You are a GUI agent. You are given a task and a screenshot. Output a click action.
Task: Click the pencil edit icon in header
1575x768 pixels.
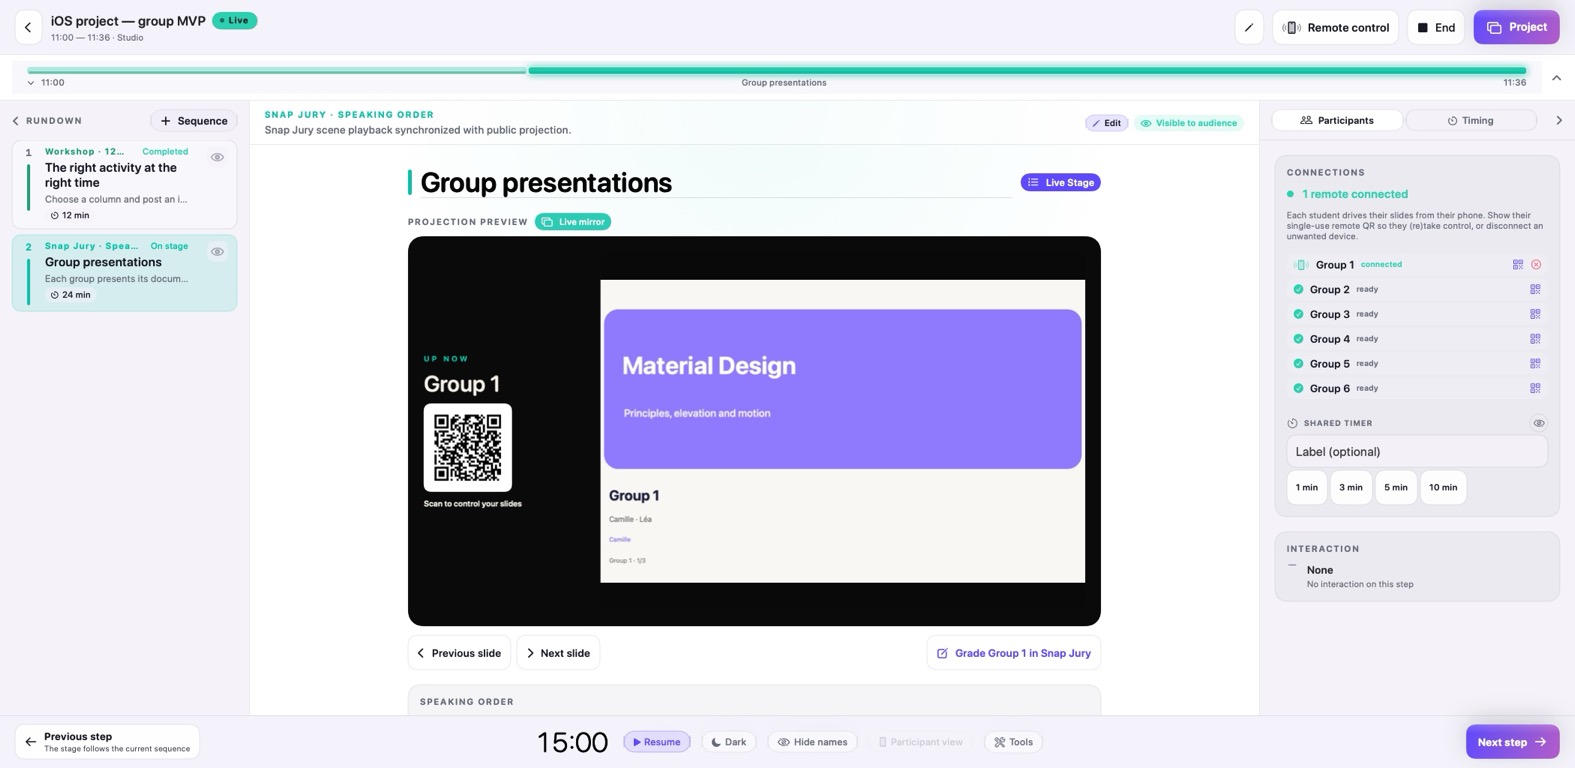(1249, 28)
